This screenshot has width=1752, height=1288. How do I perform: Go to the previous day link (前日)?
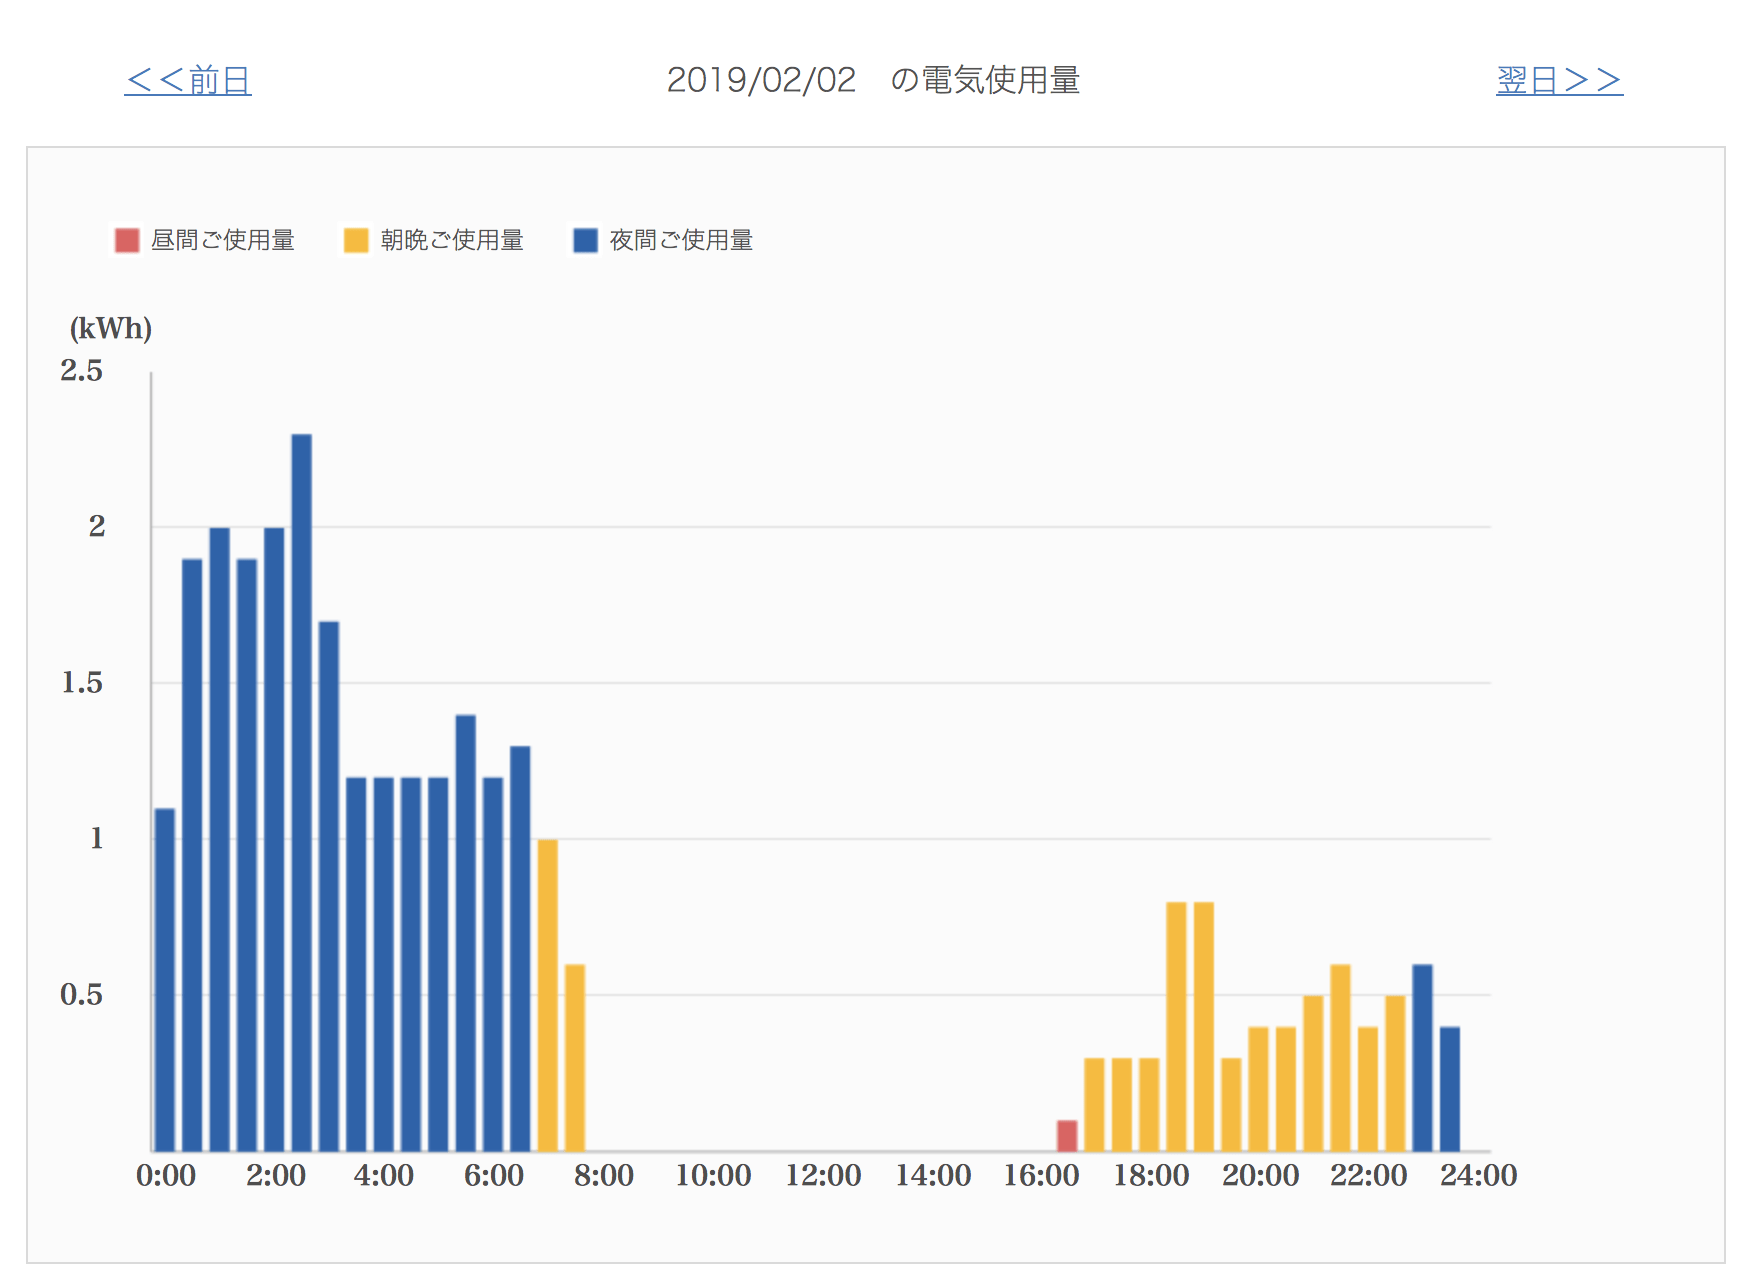[x=188, y=80]
